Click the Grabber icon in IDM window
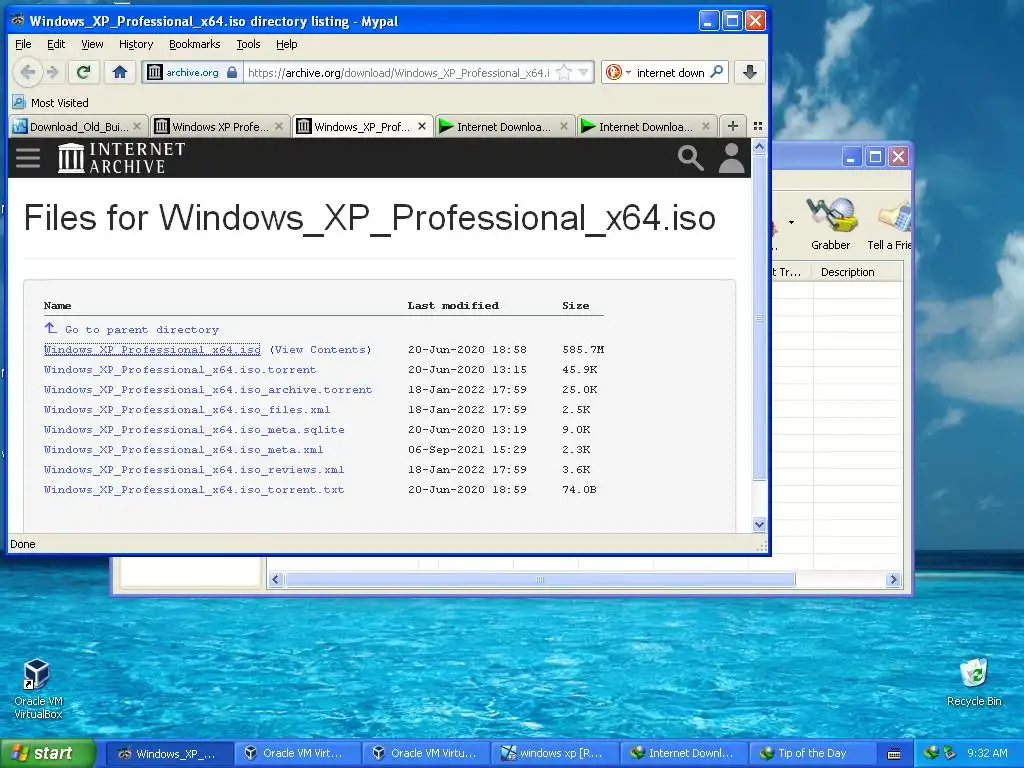Viewport: 1024px width, 768px height. [830, 224]
